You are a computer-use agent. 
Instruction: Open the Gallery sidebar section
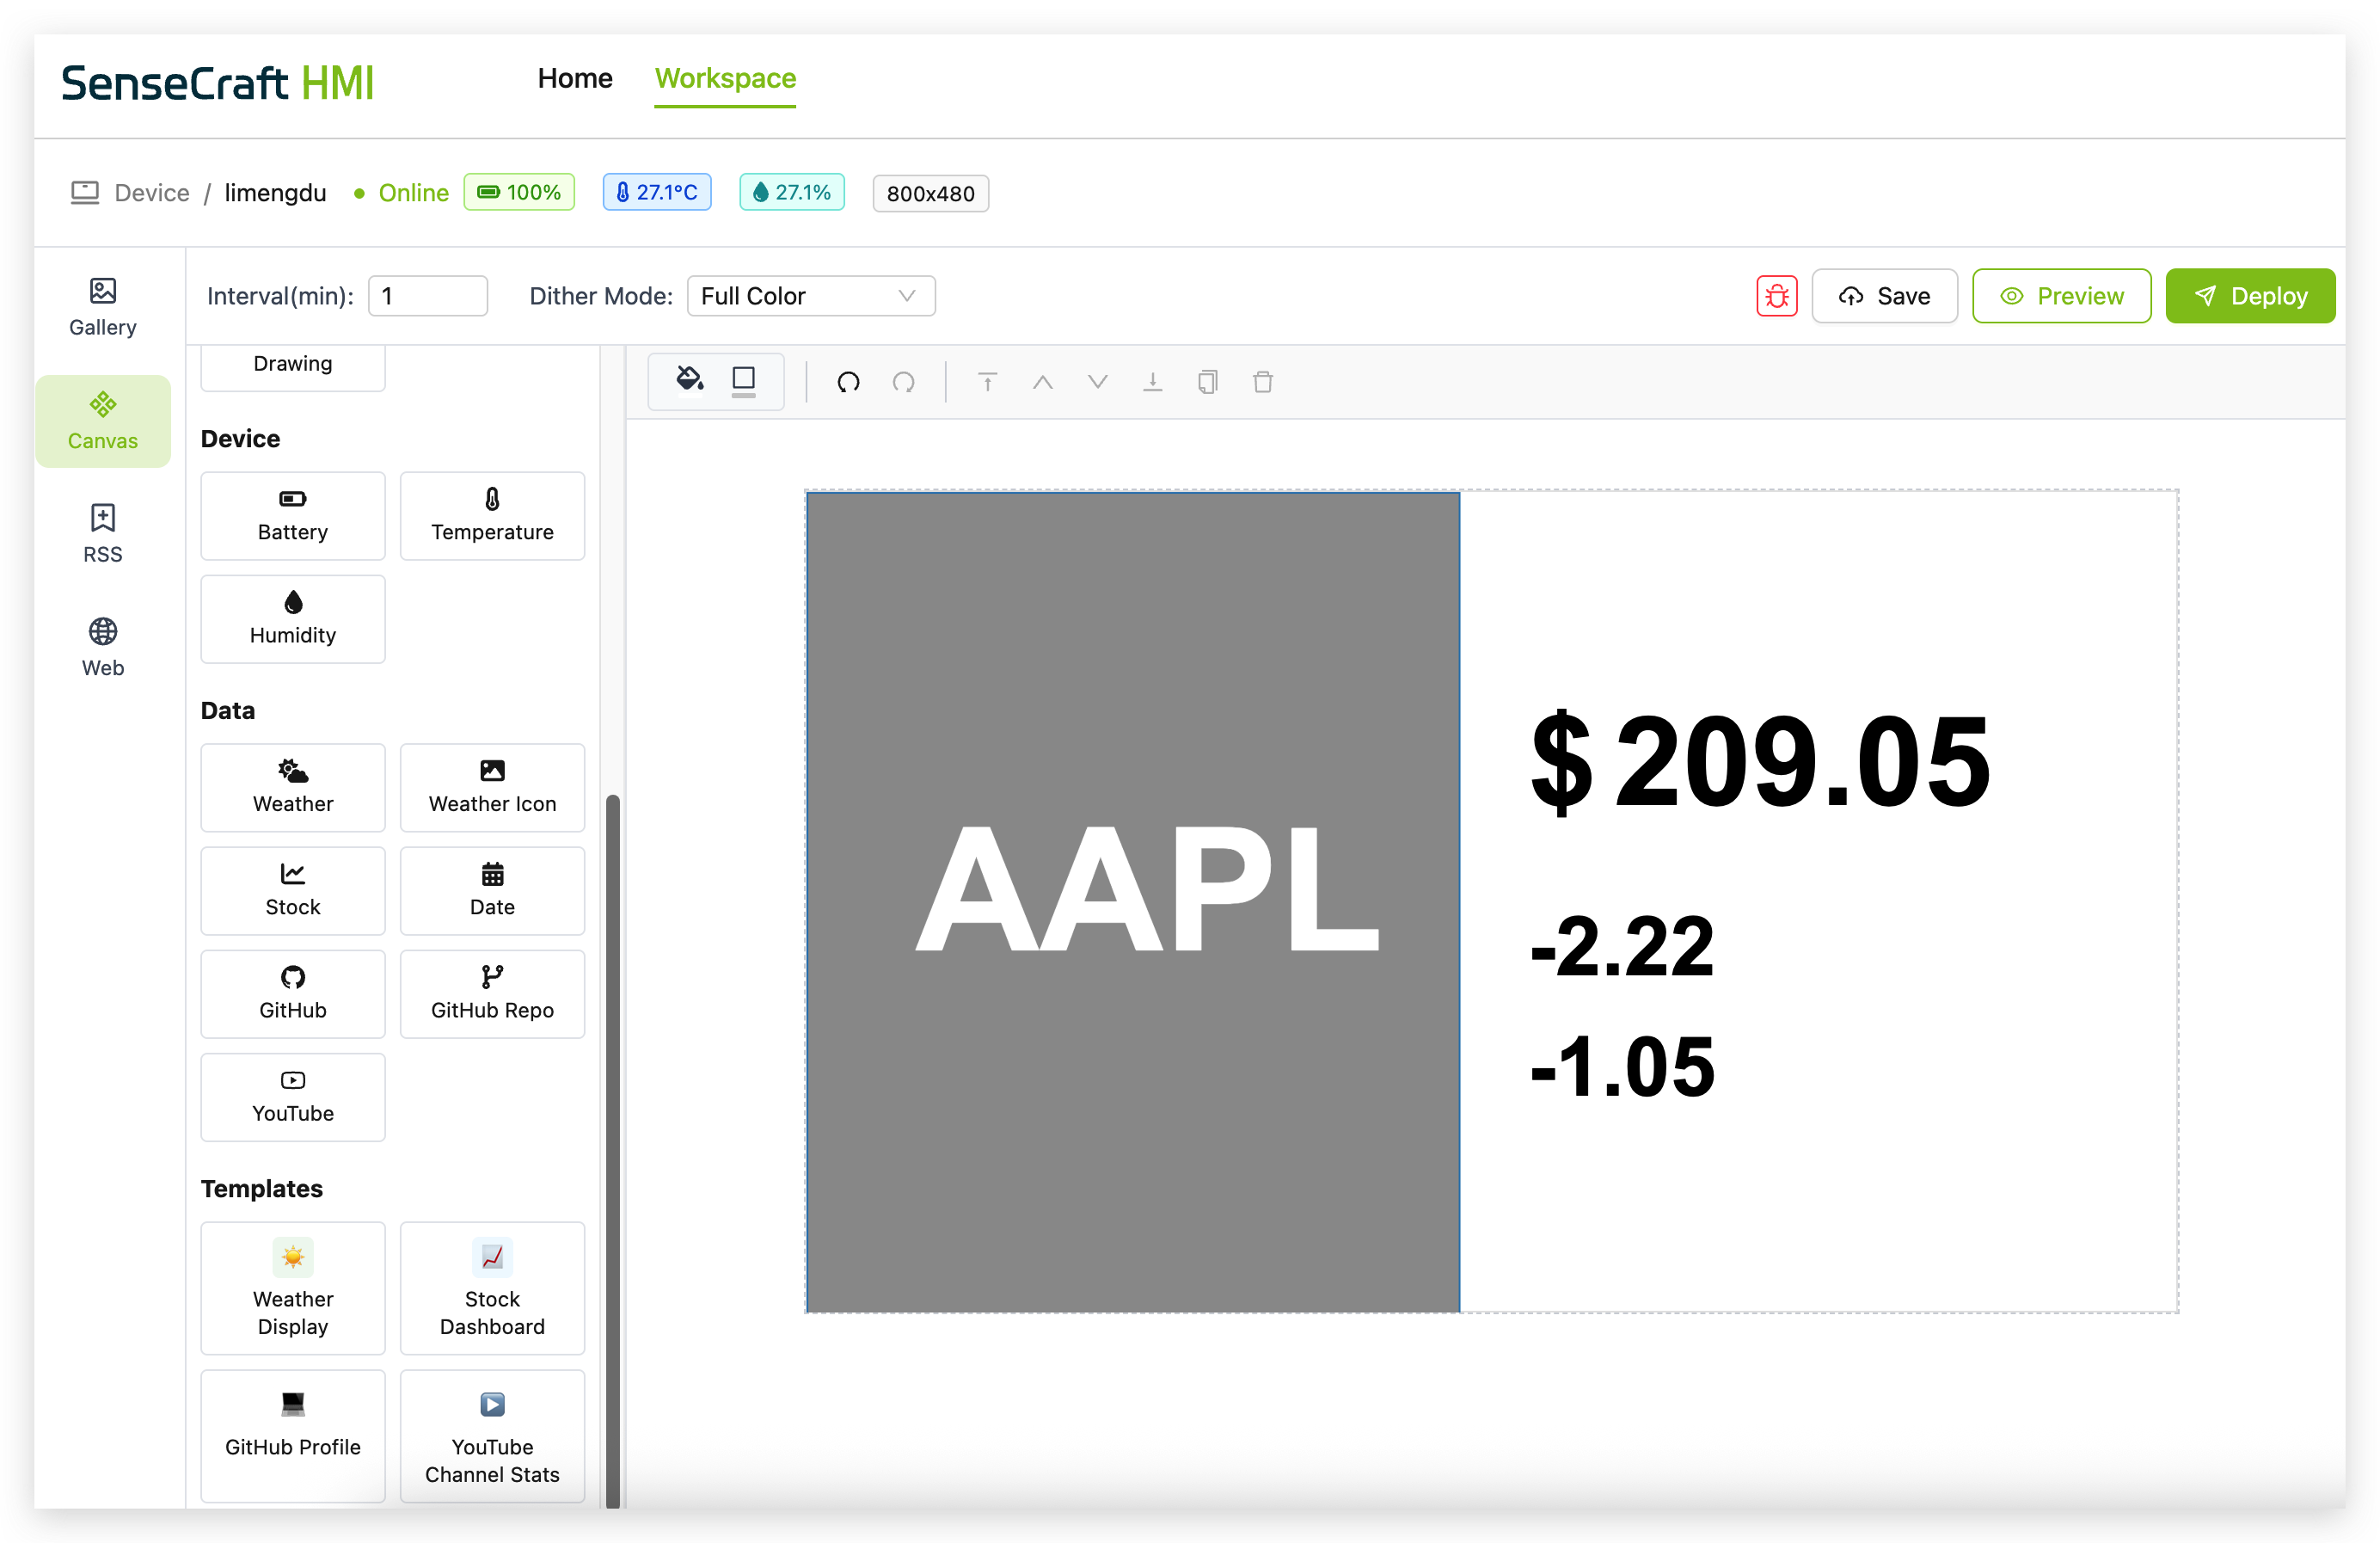click(x=102, y=307)
